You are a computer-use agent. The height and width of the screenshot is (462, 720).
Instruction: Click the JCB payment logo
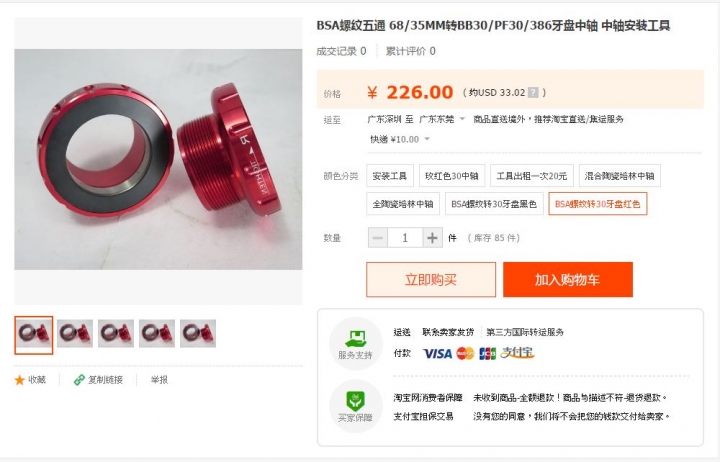pos(487,353)
